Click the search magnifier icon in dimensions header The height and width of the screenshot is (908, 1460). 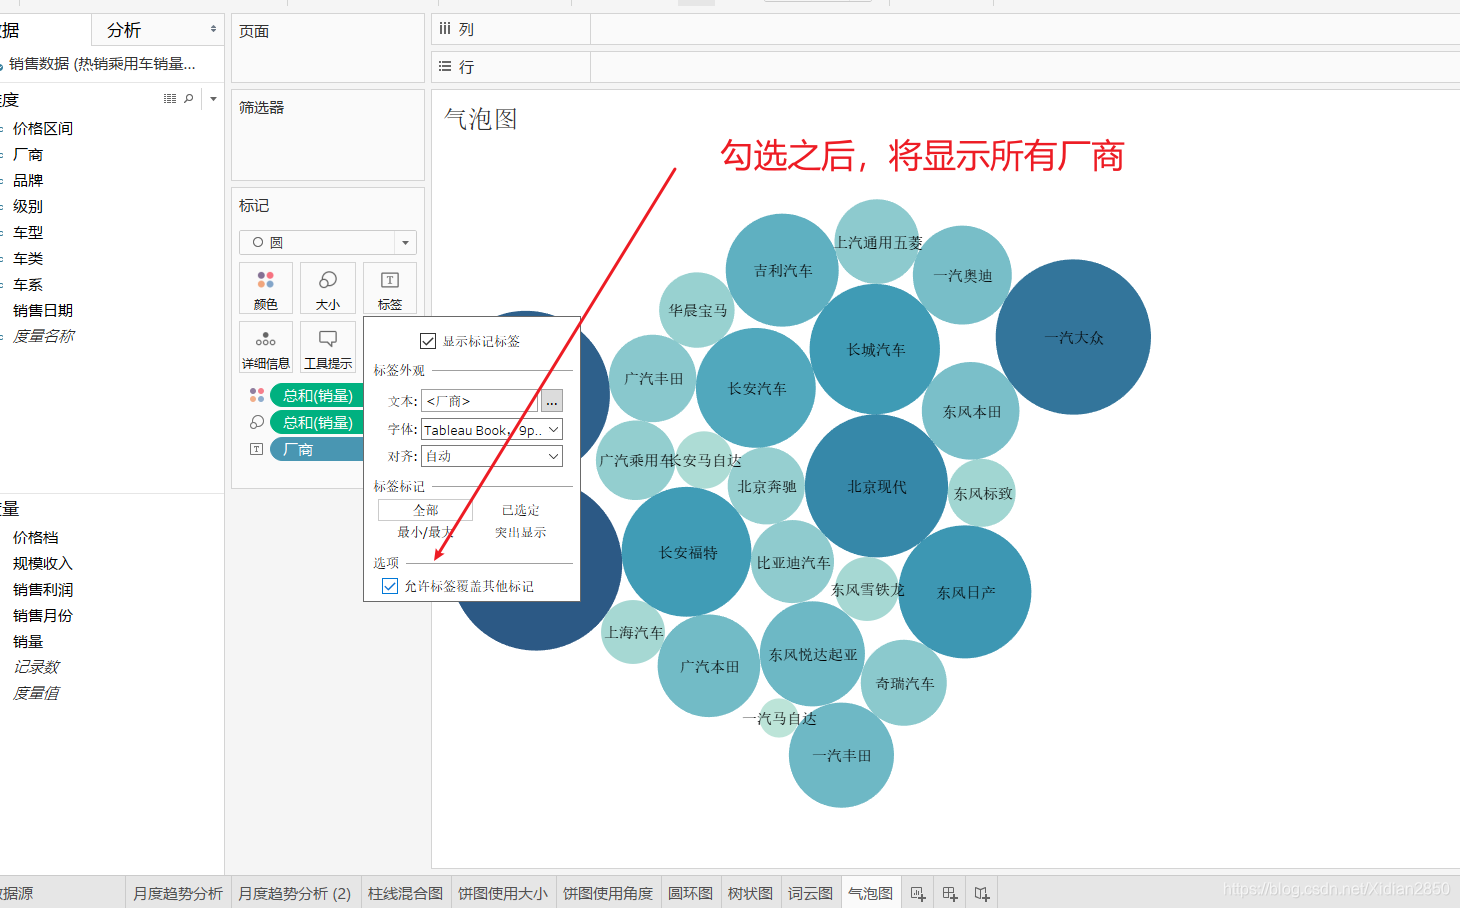189,98
